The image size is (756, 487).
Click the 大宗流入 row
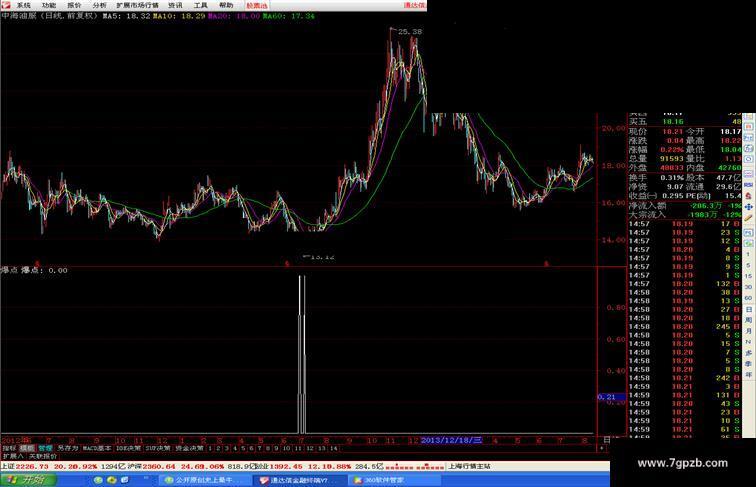(685, 215)
